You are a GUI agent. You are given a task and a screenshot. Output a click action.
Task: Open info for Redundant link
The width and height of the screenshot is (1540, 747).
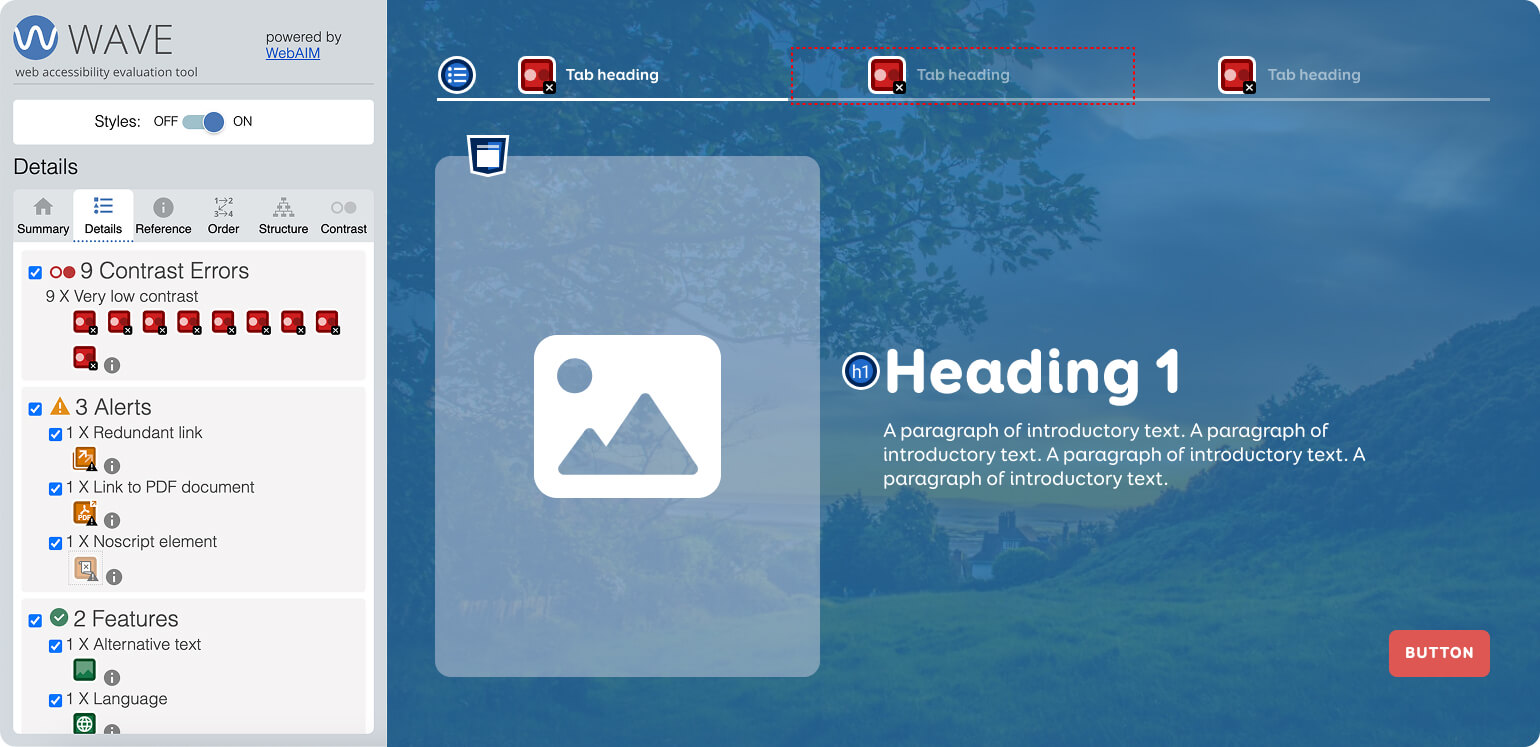click(112, 466)
